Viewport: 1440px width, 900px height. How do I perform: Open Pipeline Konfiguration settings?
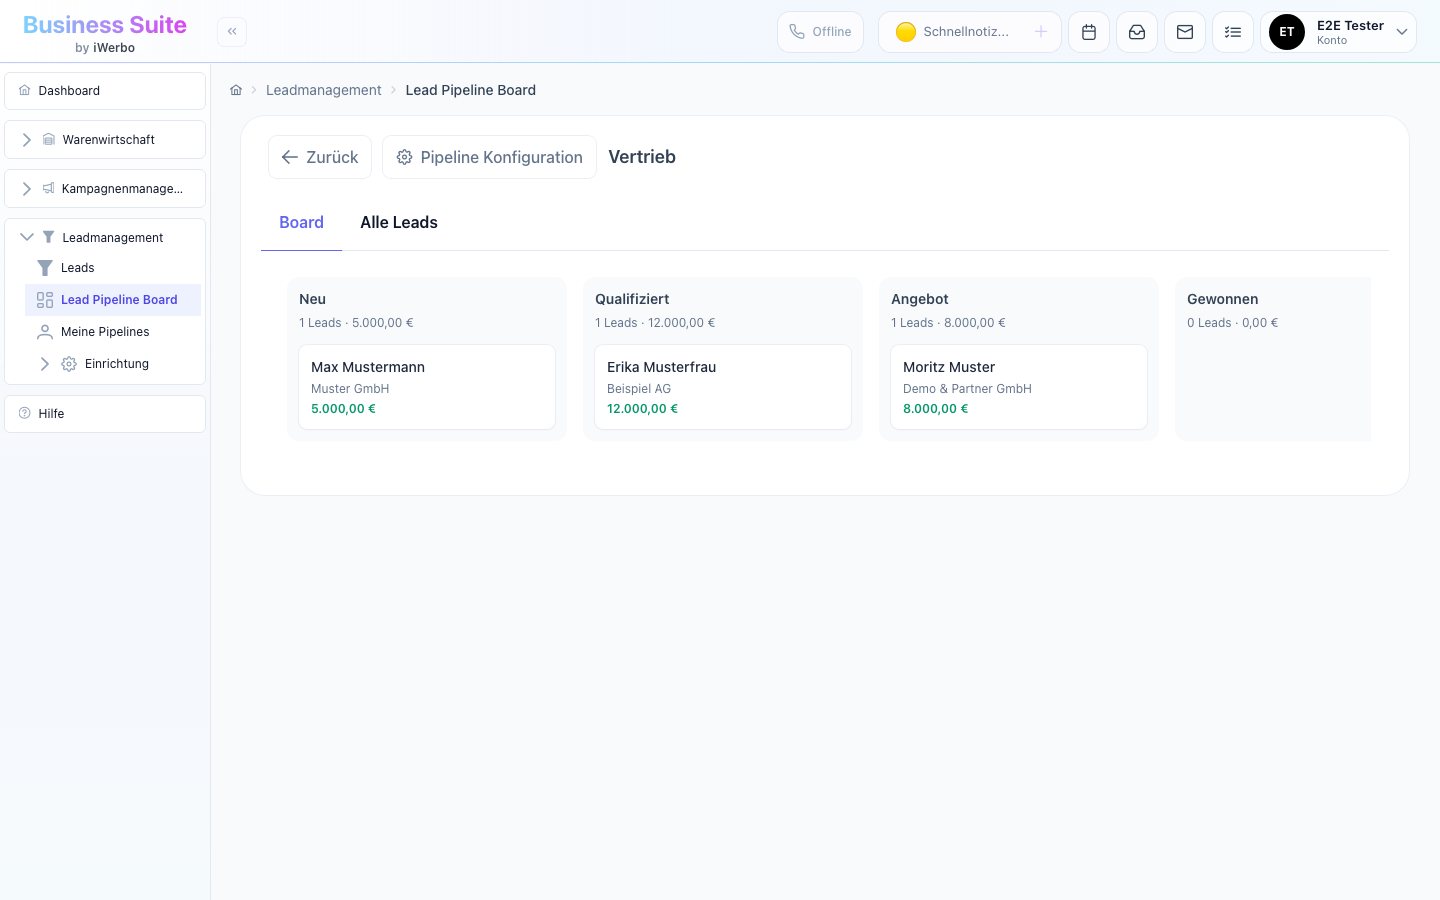coord(489,157)
